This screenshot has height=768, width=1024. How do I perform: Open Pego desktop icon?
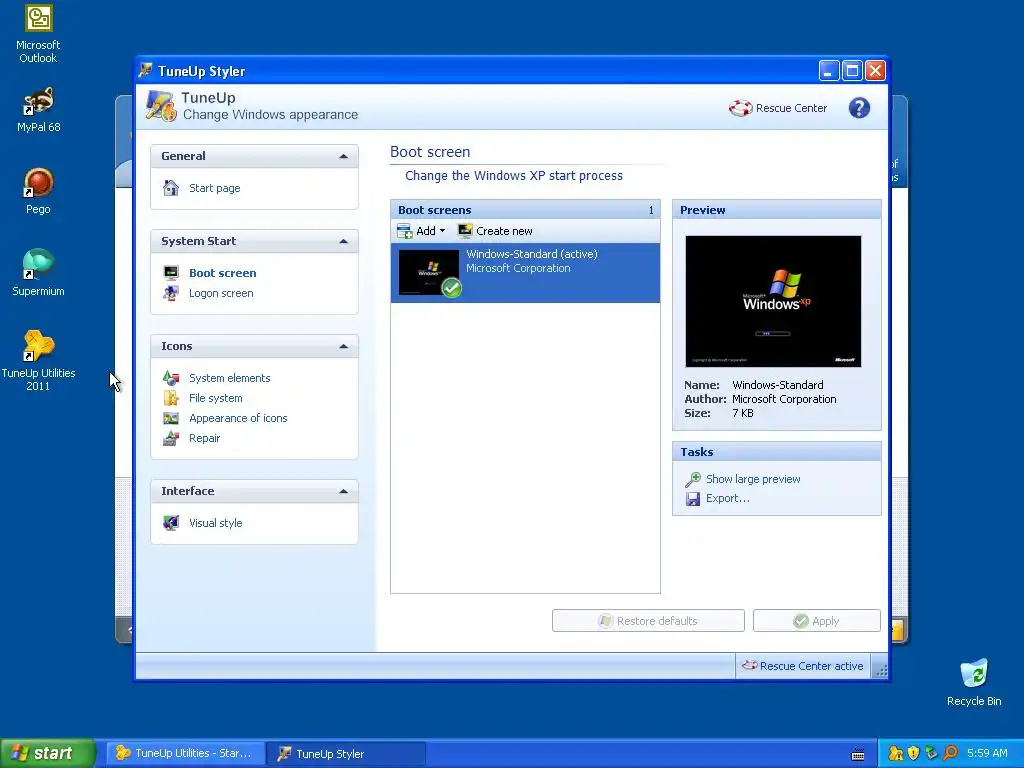click(38, 183)
